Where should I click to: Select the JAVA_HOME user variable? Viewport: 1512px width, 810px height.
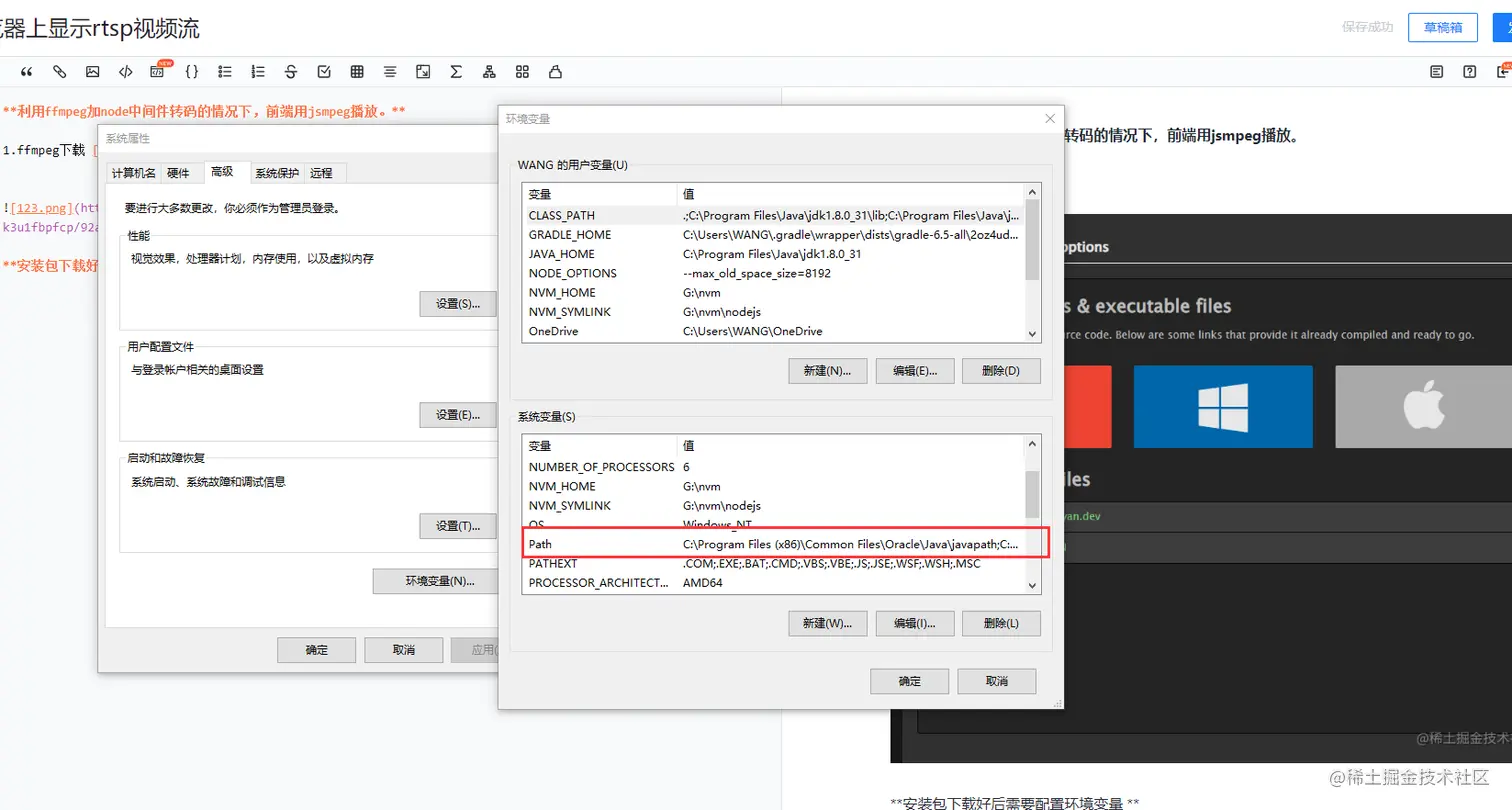coord(774,254)
